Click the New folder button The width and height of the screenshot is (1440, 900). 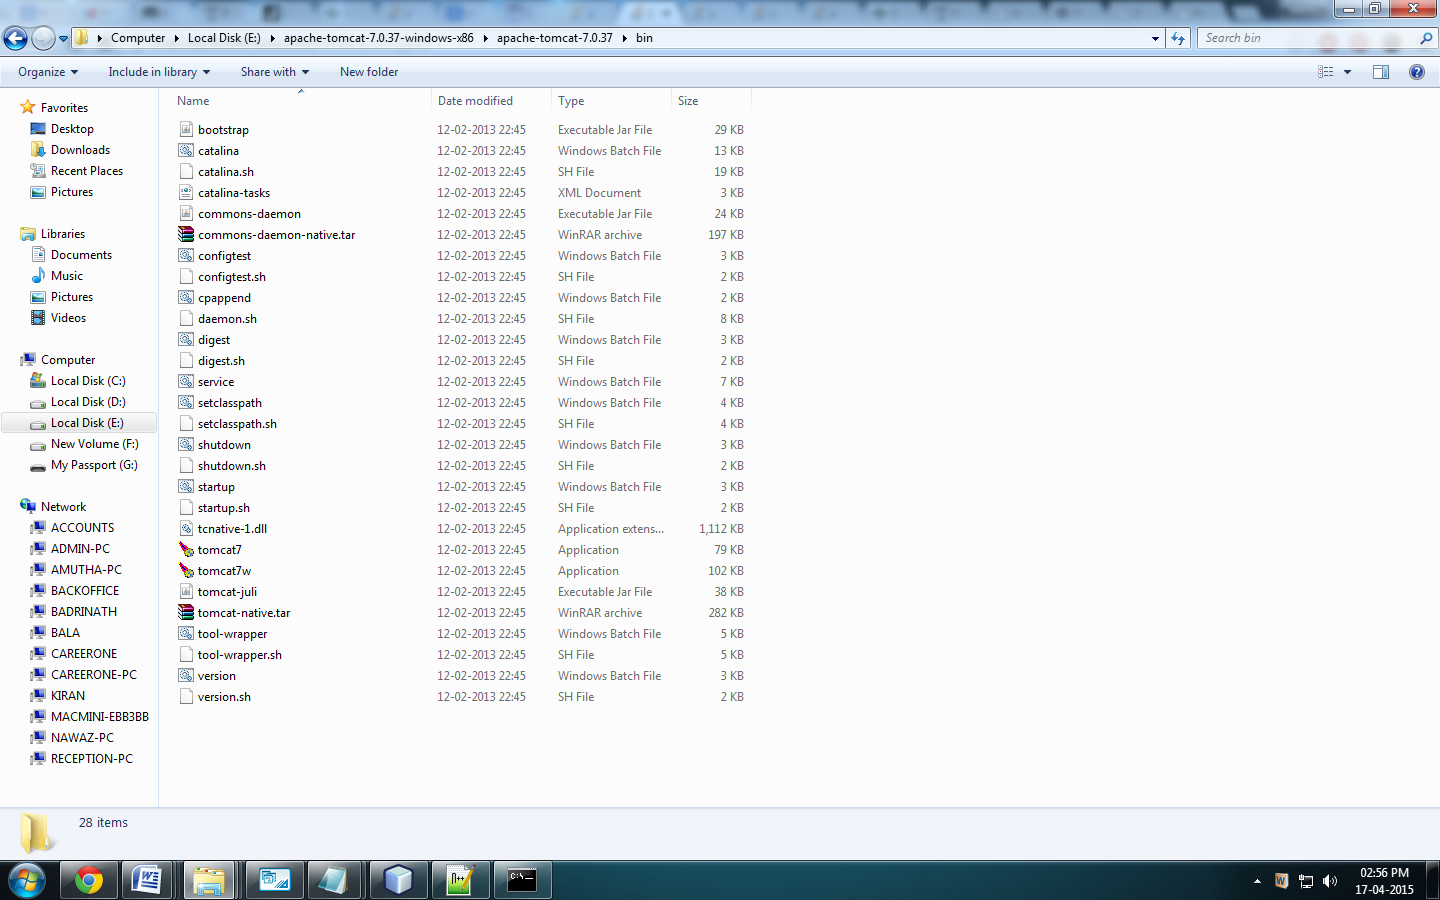coord(369,72)
